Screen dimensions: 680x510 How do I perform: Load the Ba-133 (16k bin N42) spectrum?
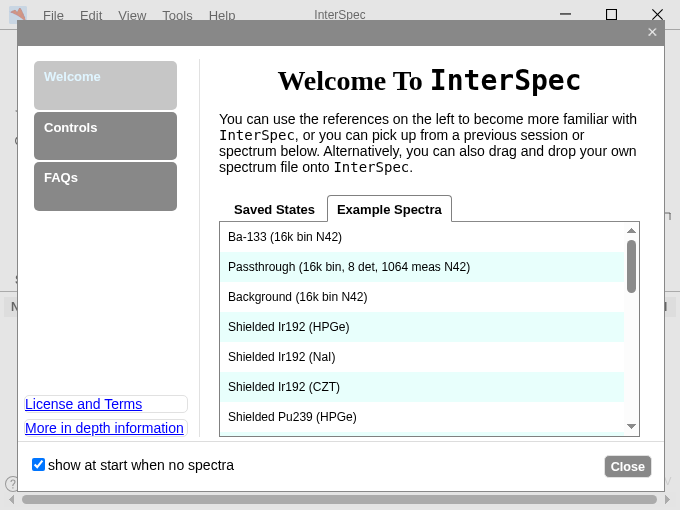(x=422, y=237)
